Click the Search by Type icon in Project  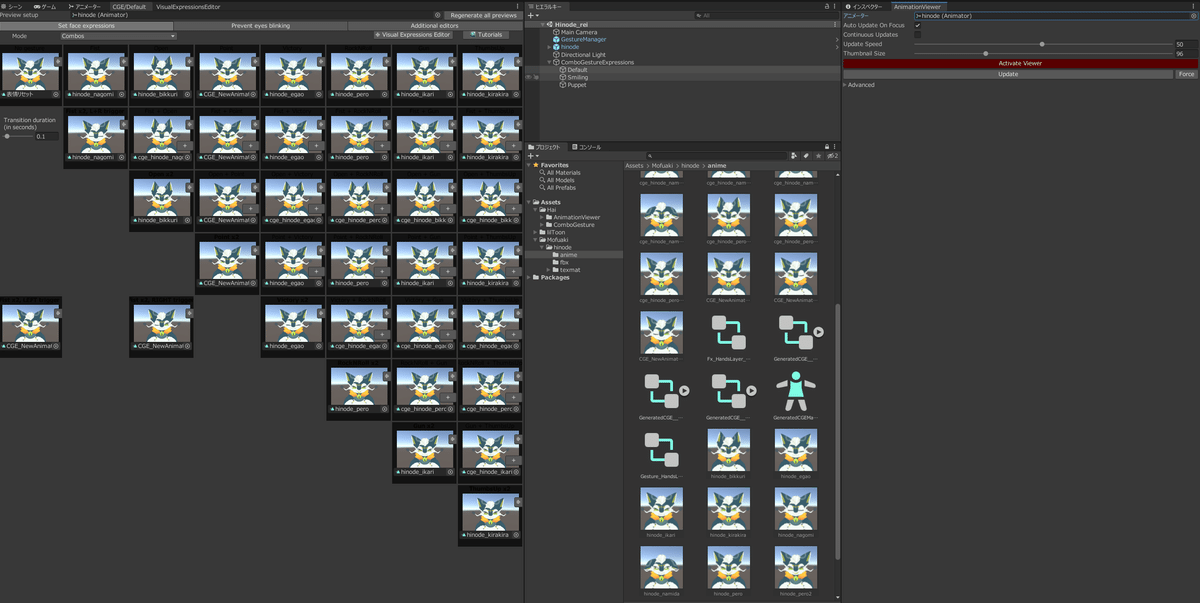point(794,156)
